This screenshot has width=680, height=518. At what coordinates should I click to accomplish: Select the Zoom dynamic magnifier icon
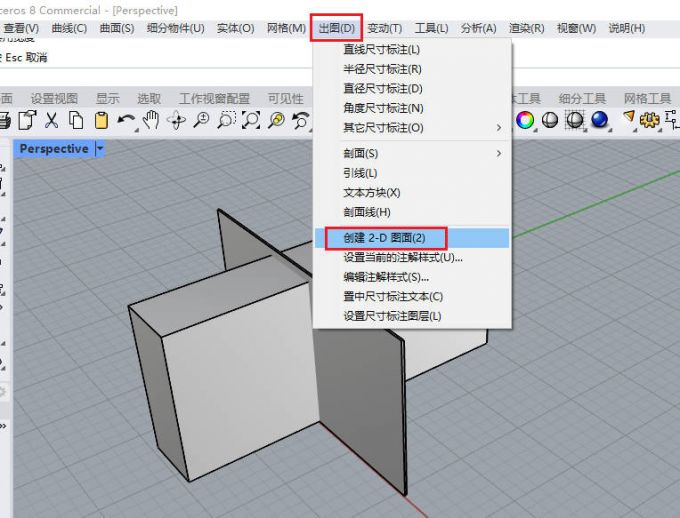pyautogui.click(x=201, y=120)
